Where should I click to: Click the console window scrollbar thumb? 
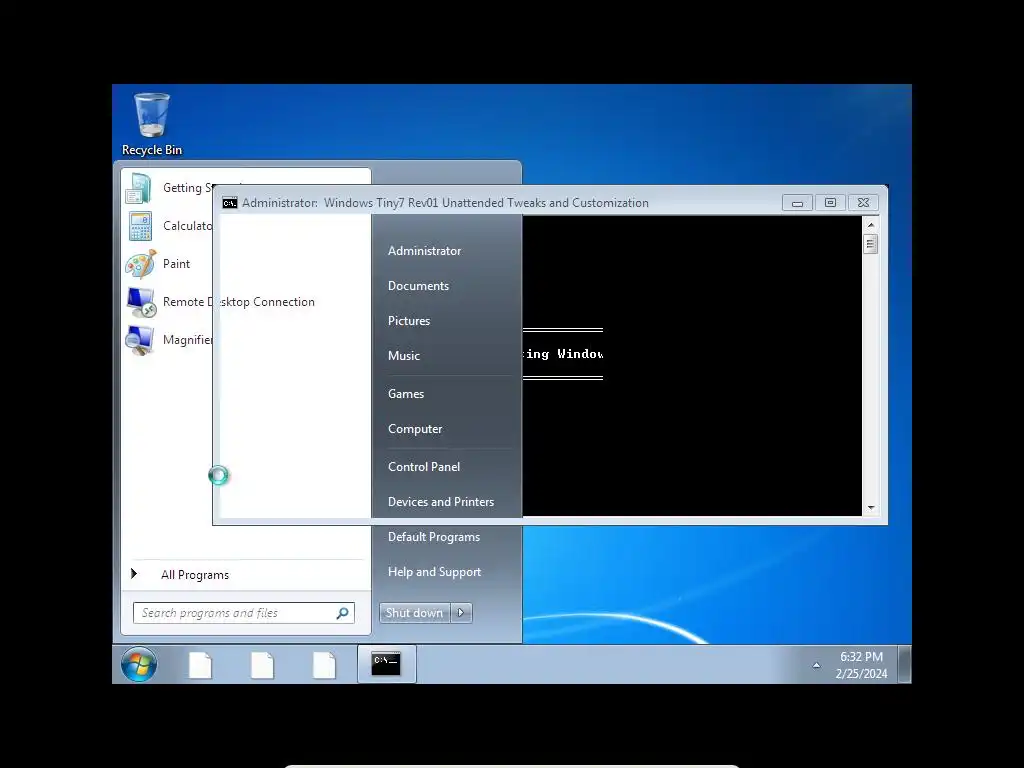(871, 244)
